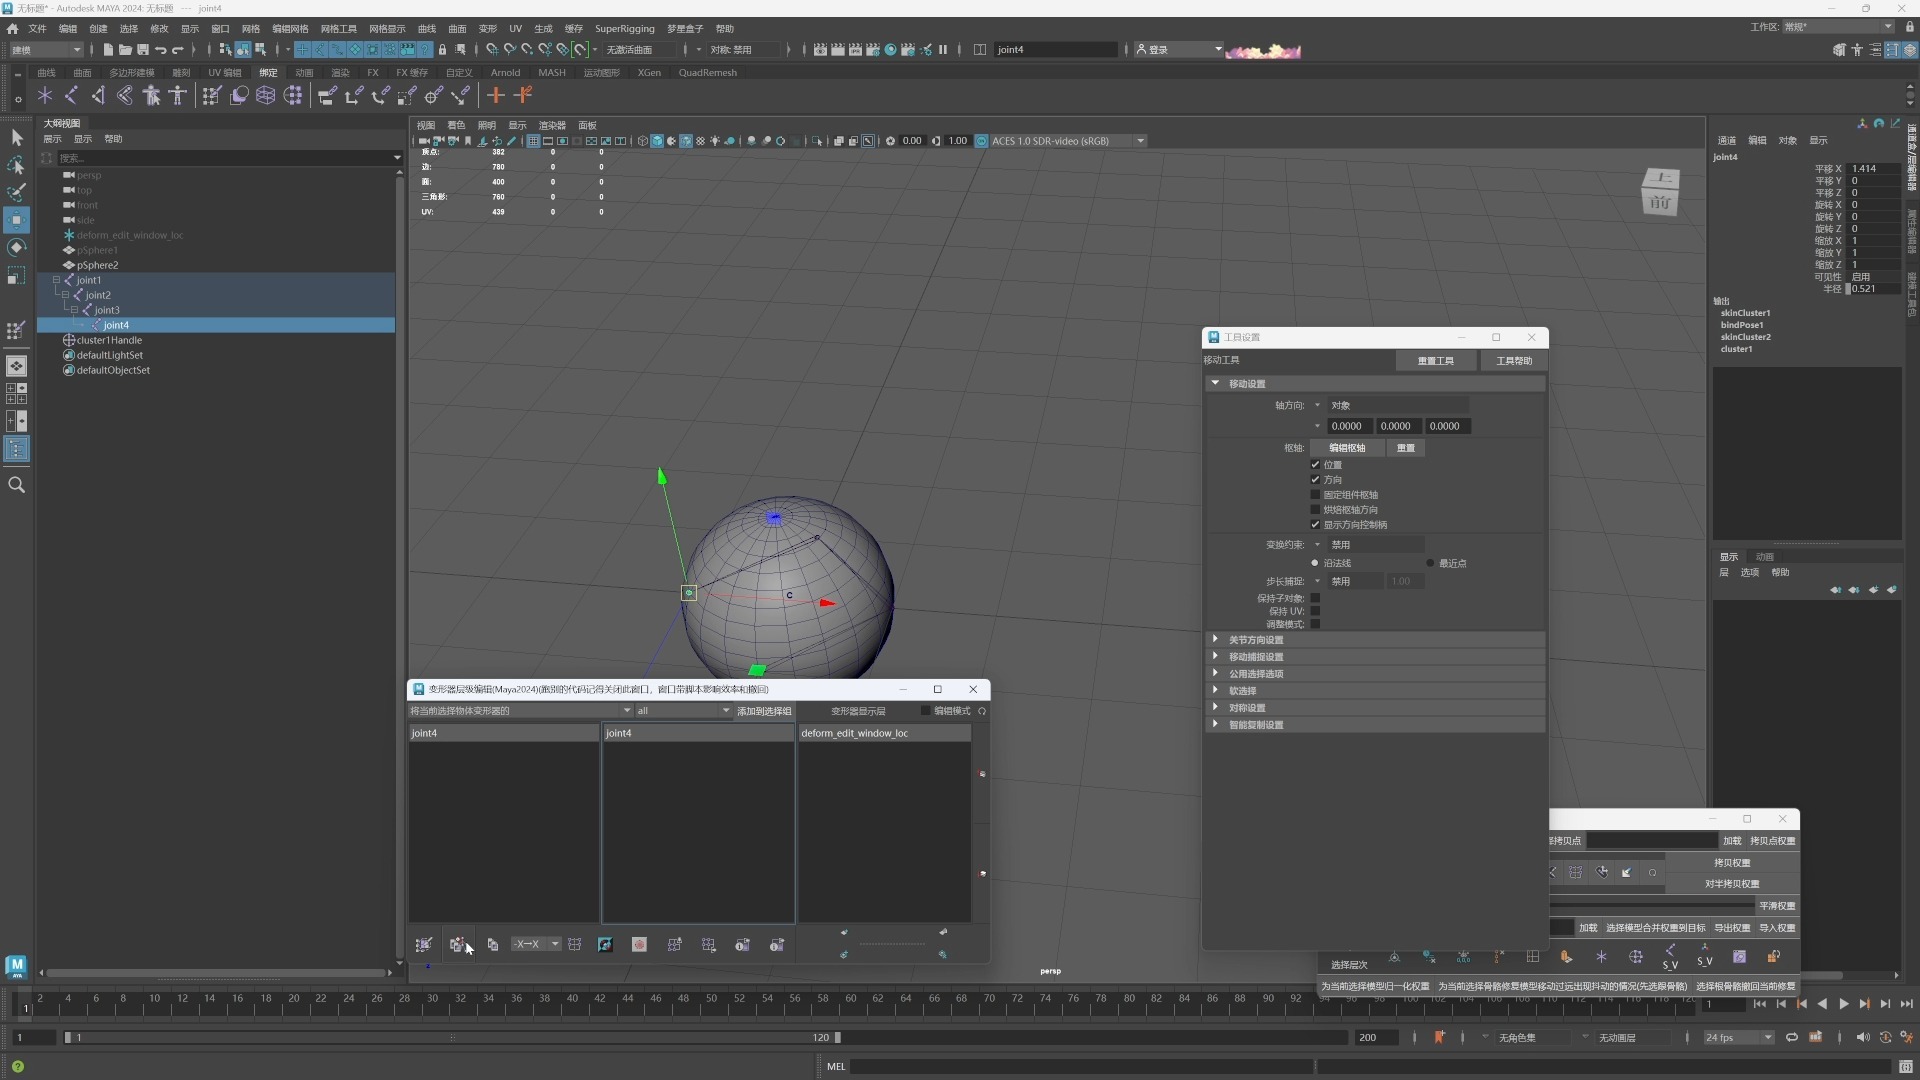Image resolution: width=1920 pixels, height=1080 pixels.
Task: Click the Play Forwards button
Action: pos(1843,1004)
